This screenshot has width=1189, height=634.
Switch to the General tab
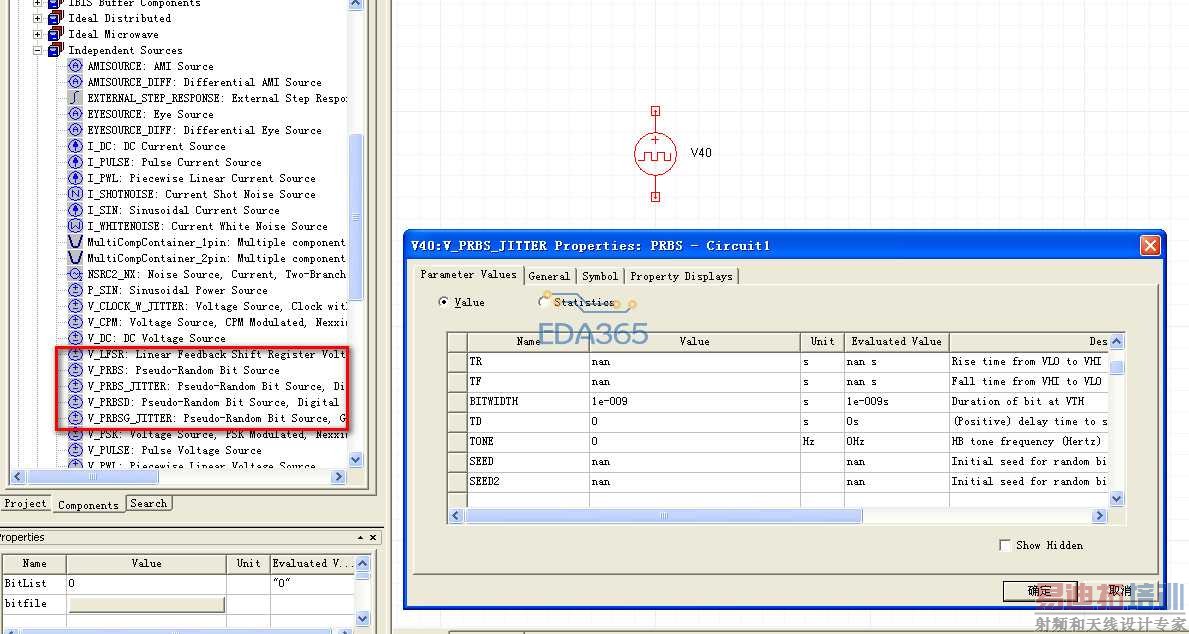pos(549,276)
